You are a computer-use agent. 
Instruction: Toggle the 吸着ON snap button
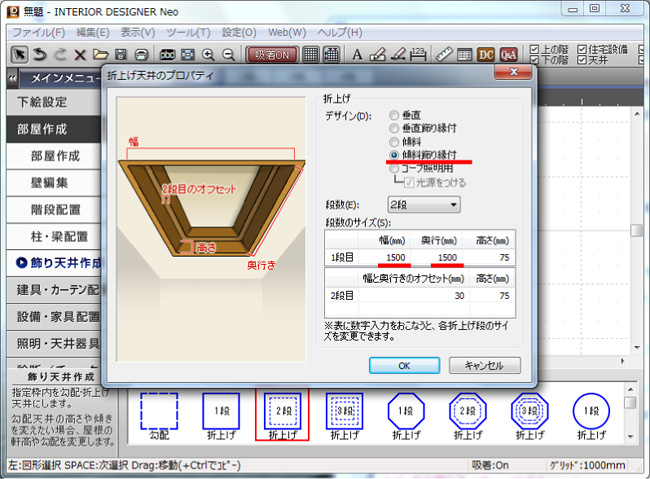pyautogui.click(x=271, y=54)
